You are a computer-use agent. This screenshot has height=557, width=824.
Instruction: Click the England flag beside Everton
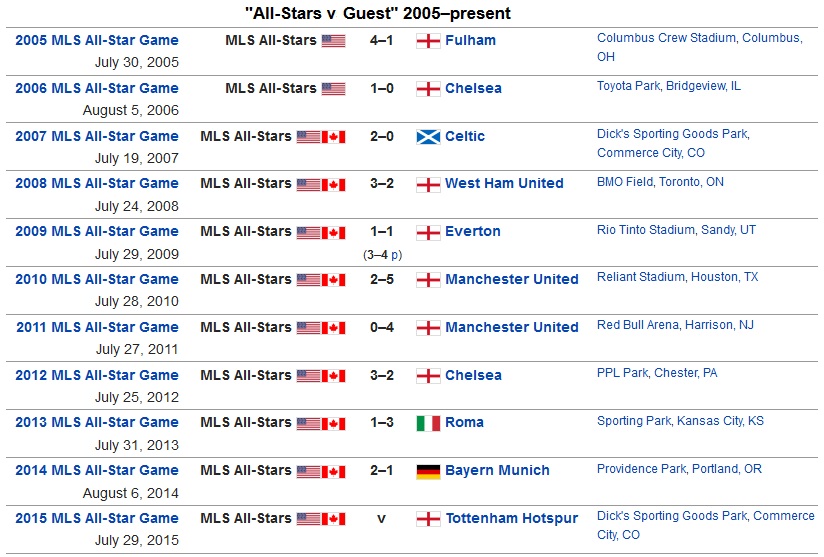click(428, 232)
